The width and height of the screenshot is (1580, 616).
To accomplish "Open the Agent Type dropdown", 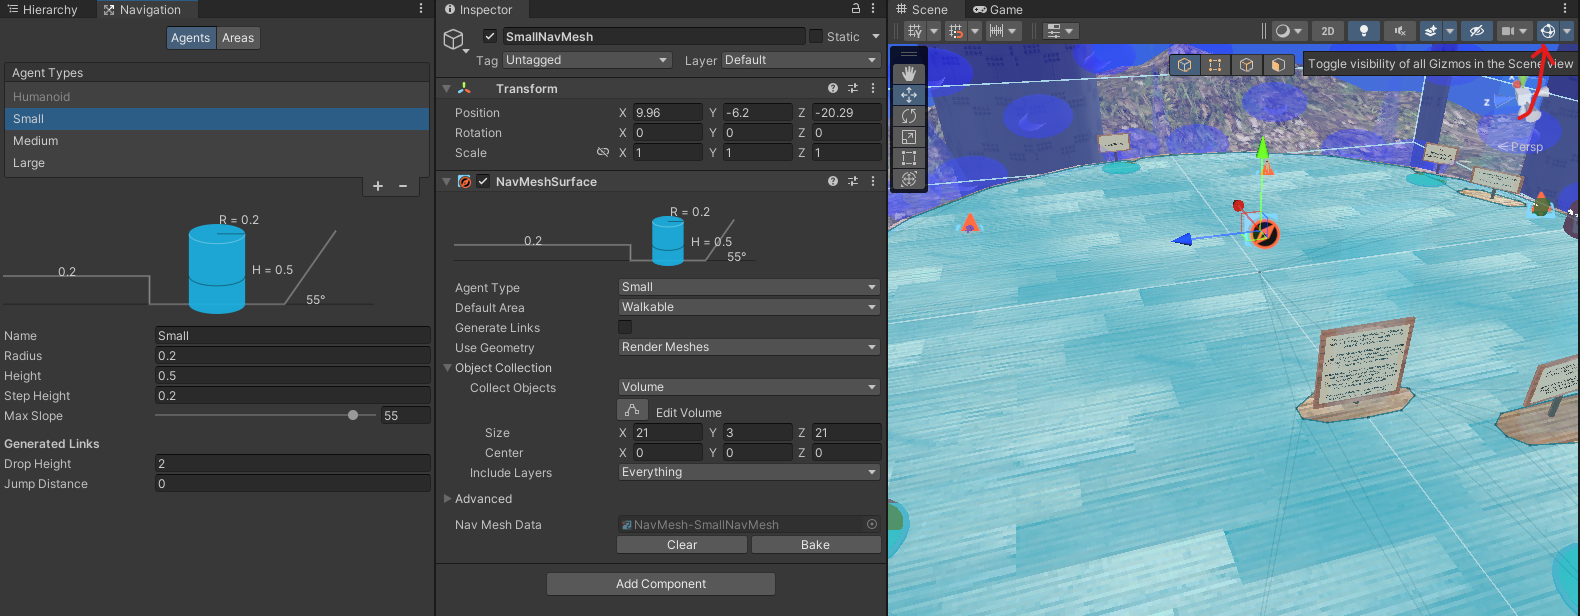I will (748, 287).
